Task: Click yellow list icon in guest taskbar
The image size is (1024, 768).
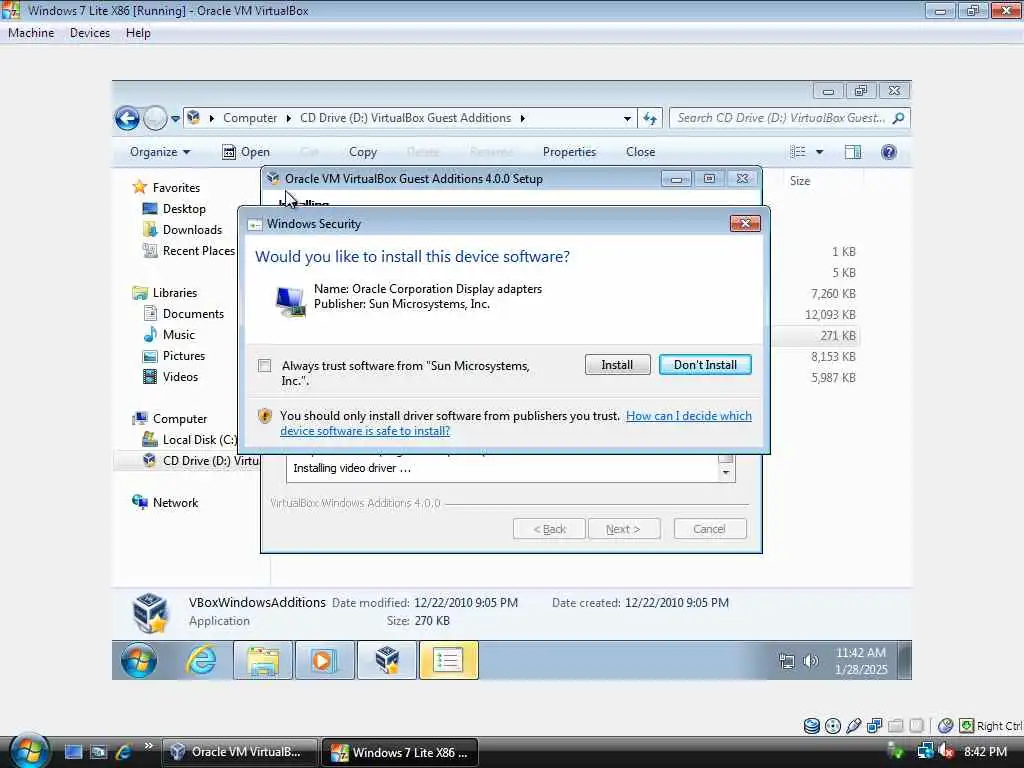Action: pos(449,660)
